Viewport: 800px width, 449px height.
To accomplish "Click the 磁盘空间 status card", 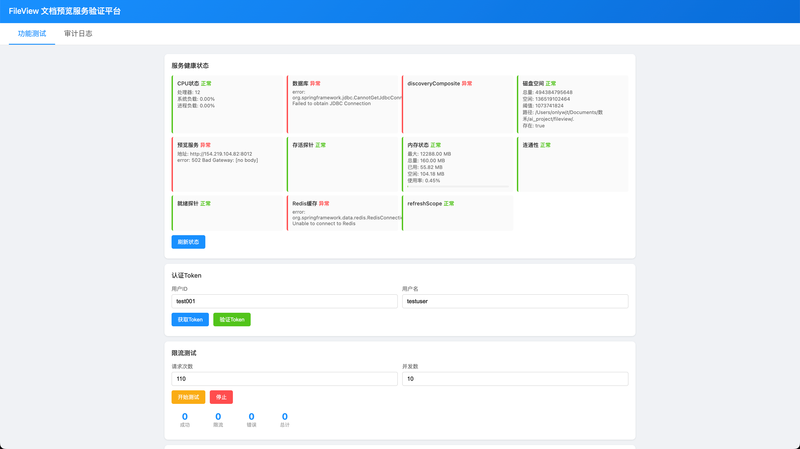I will (x=572, y=104).
